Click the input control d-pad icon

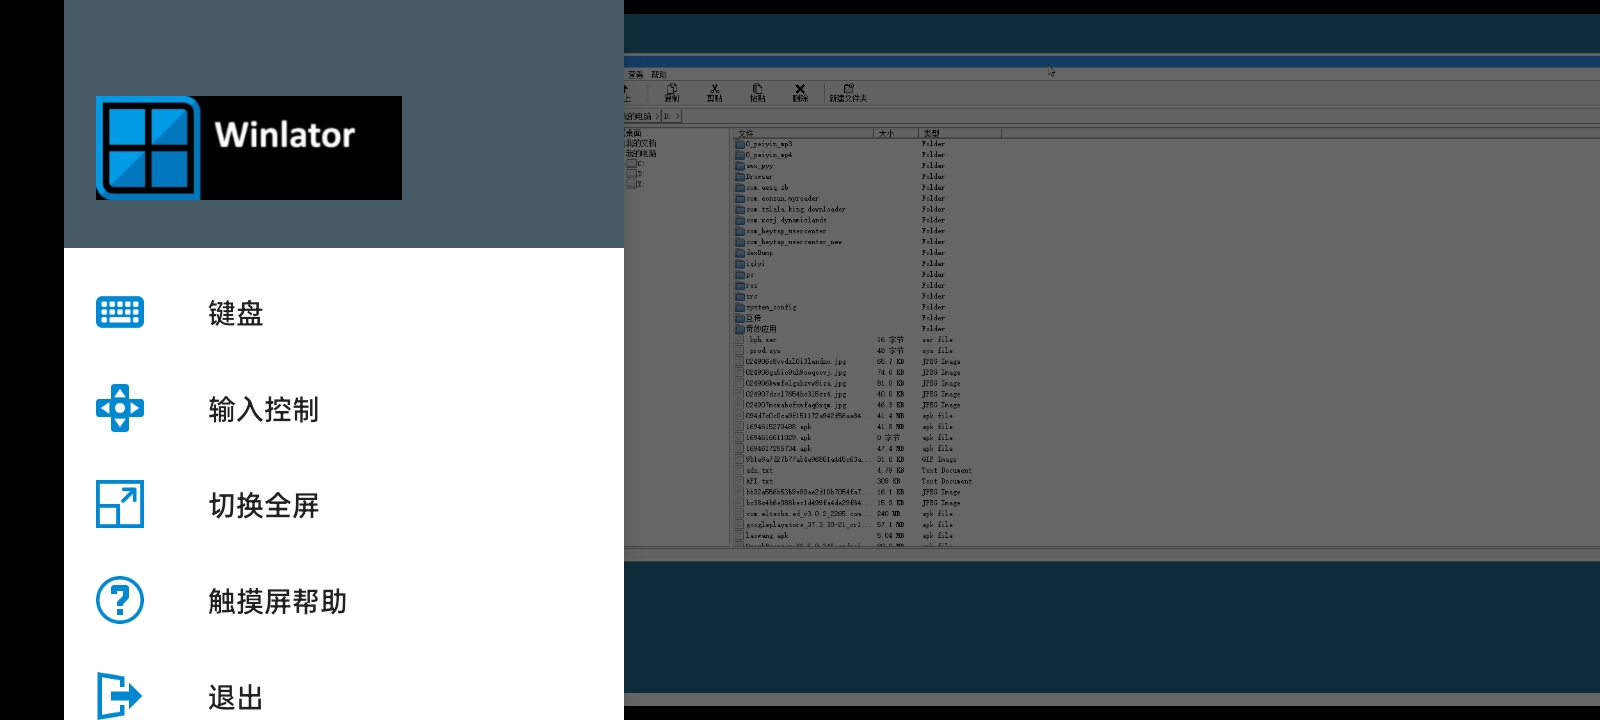120,408
